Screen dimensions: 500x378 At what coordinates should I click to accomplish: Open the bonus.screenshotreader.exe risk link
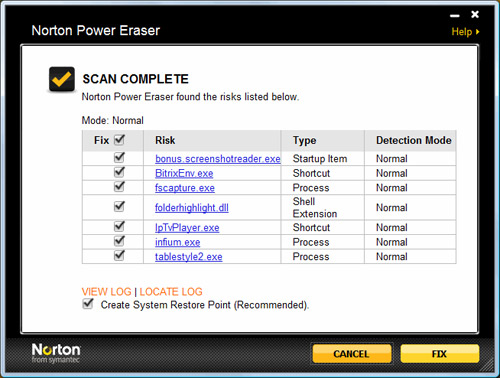(x=218, y=159)
